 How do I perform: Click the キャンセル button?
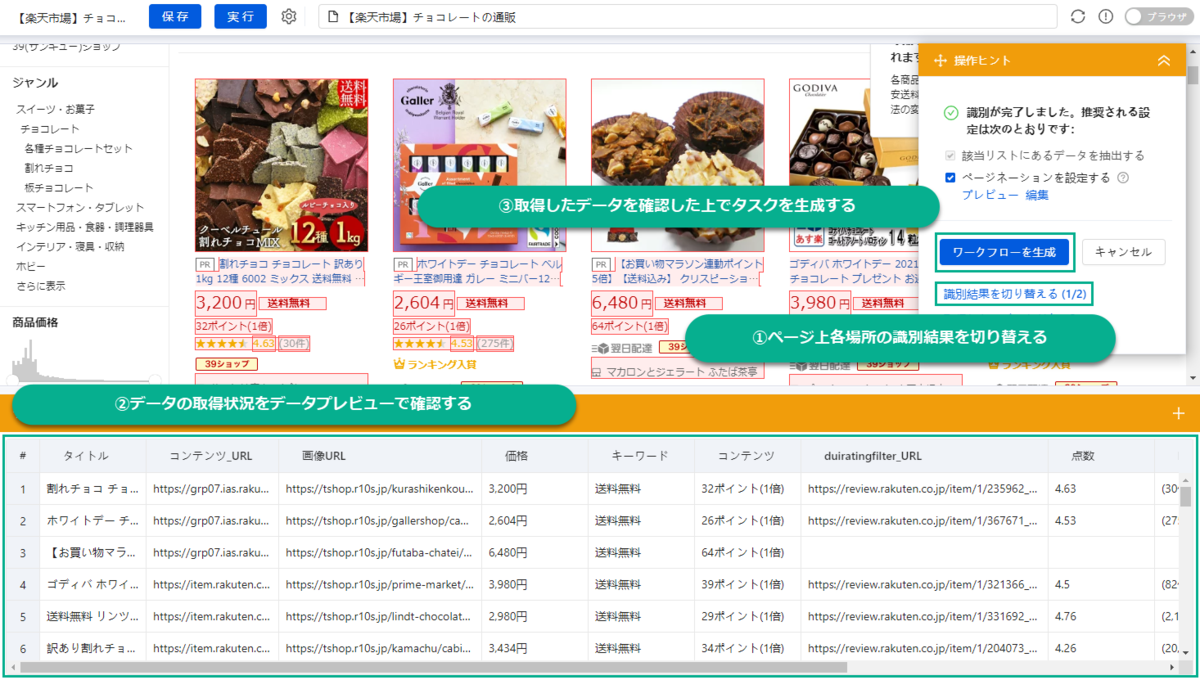(x=1123, y=252)
